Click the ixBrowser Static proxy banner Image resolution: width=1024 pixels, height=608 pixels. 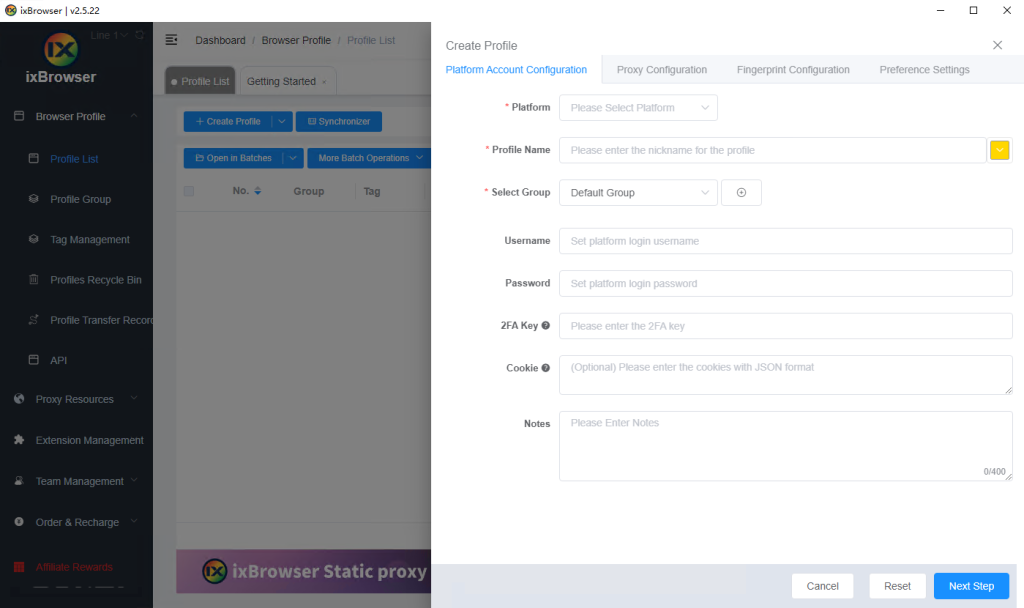304,571
